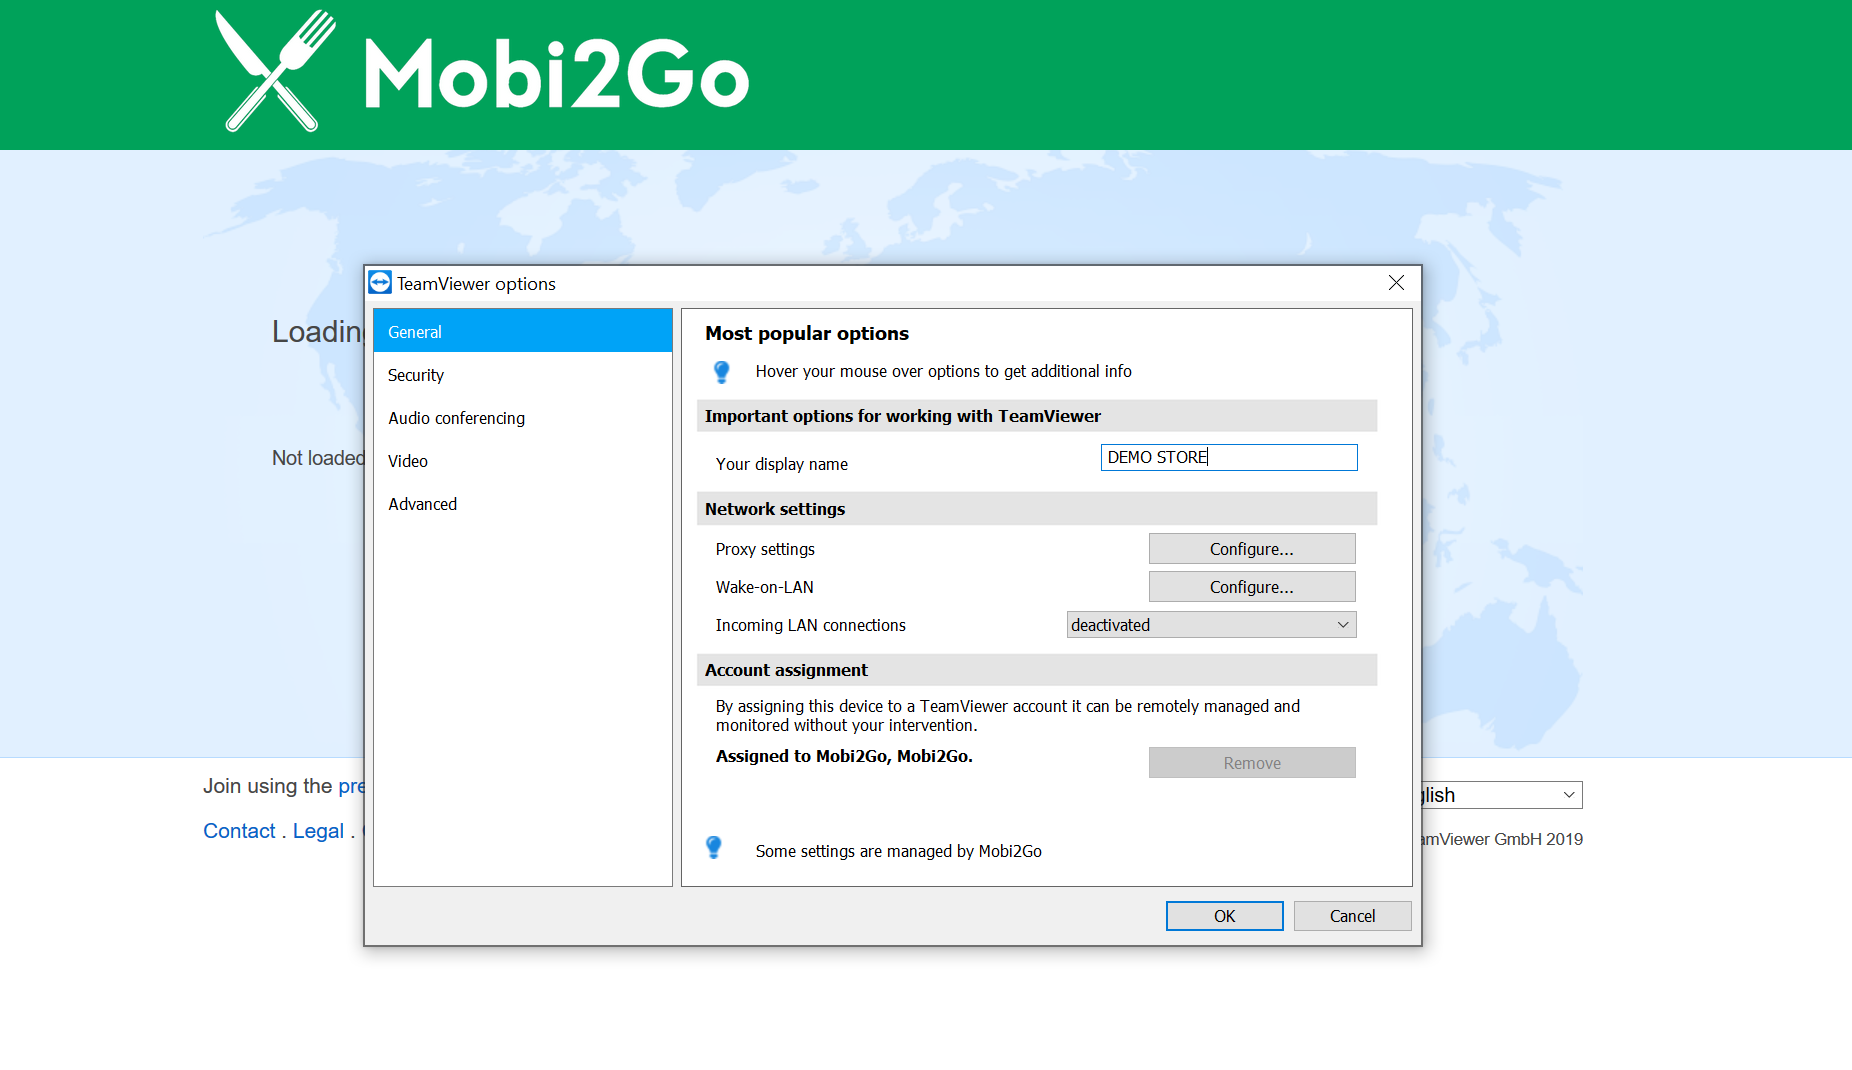Select the General category
The width and height of the screenshot is (1852, 1070).
pyautogui.click(x=522, y=331)
